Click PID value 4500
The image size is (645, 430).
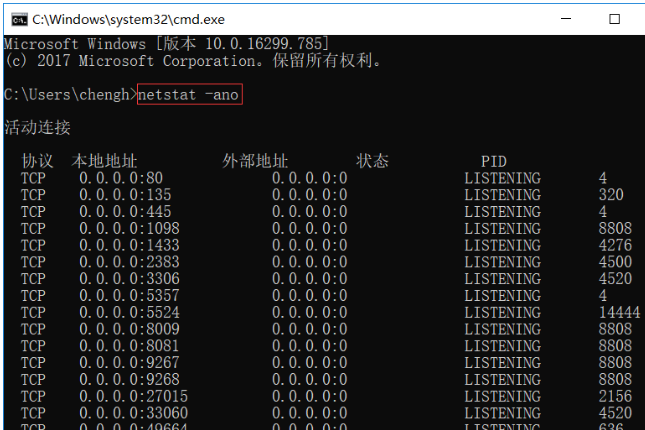click(615, 262)
